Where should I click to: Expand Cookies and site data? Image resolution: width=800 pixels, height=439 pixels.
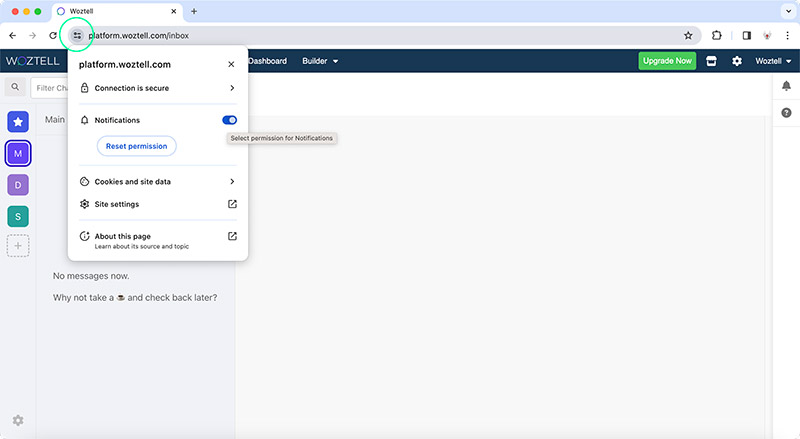coord(158,182)
